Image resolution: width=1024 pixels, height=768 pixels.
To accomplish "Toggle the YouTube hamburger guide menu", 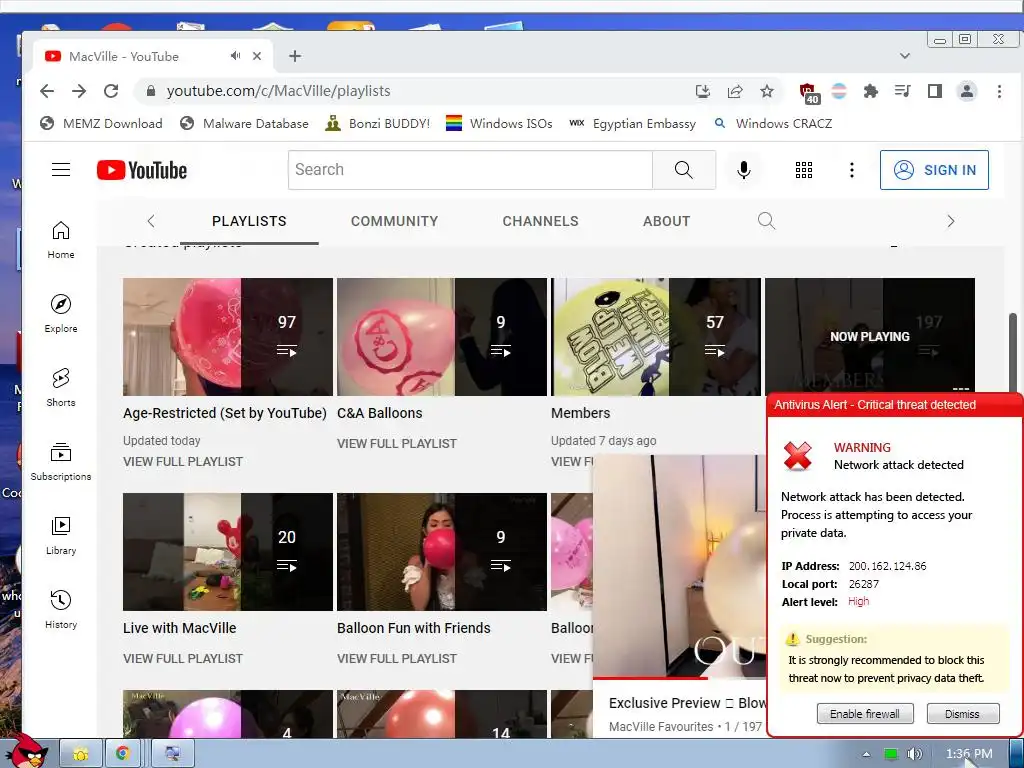I will [61, 170].
